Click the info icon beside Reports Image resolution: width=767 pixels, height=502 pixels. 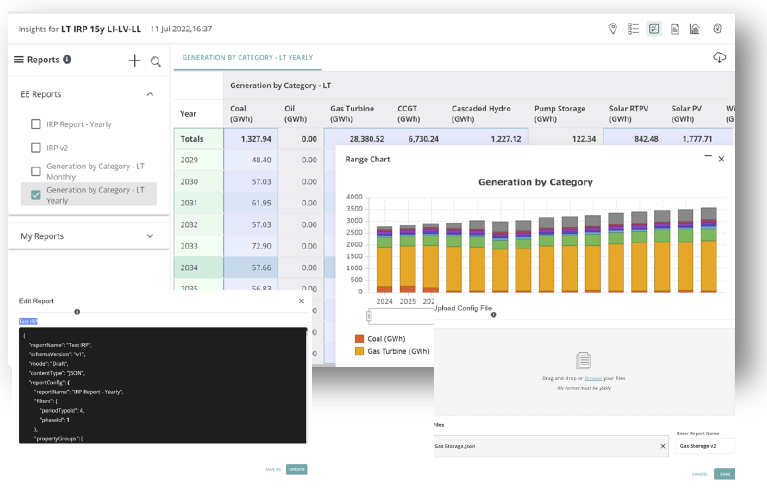coord(67,59)
